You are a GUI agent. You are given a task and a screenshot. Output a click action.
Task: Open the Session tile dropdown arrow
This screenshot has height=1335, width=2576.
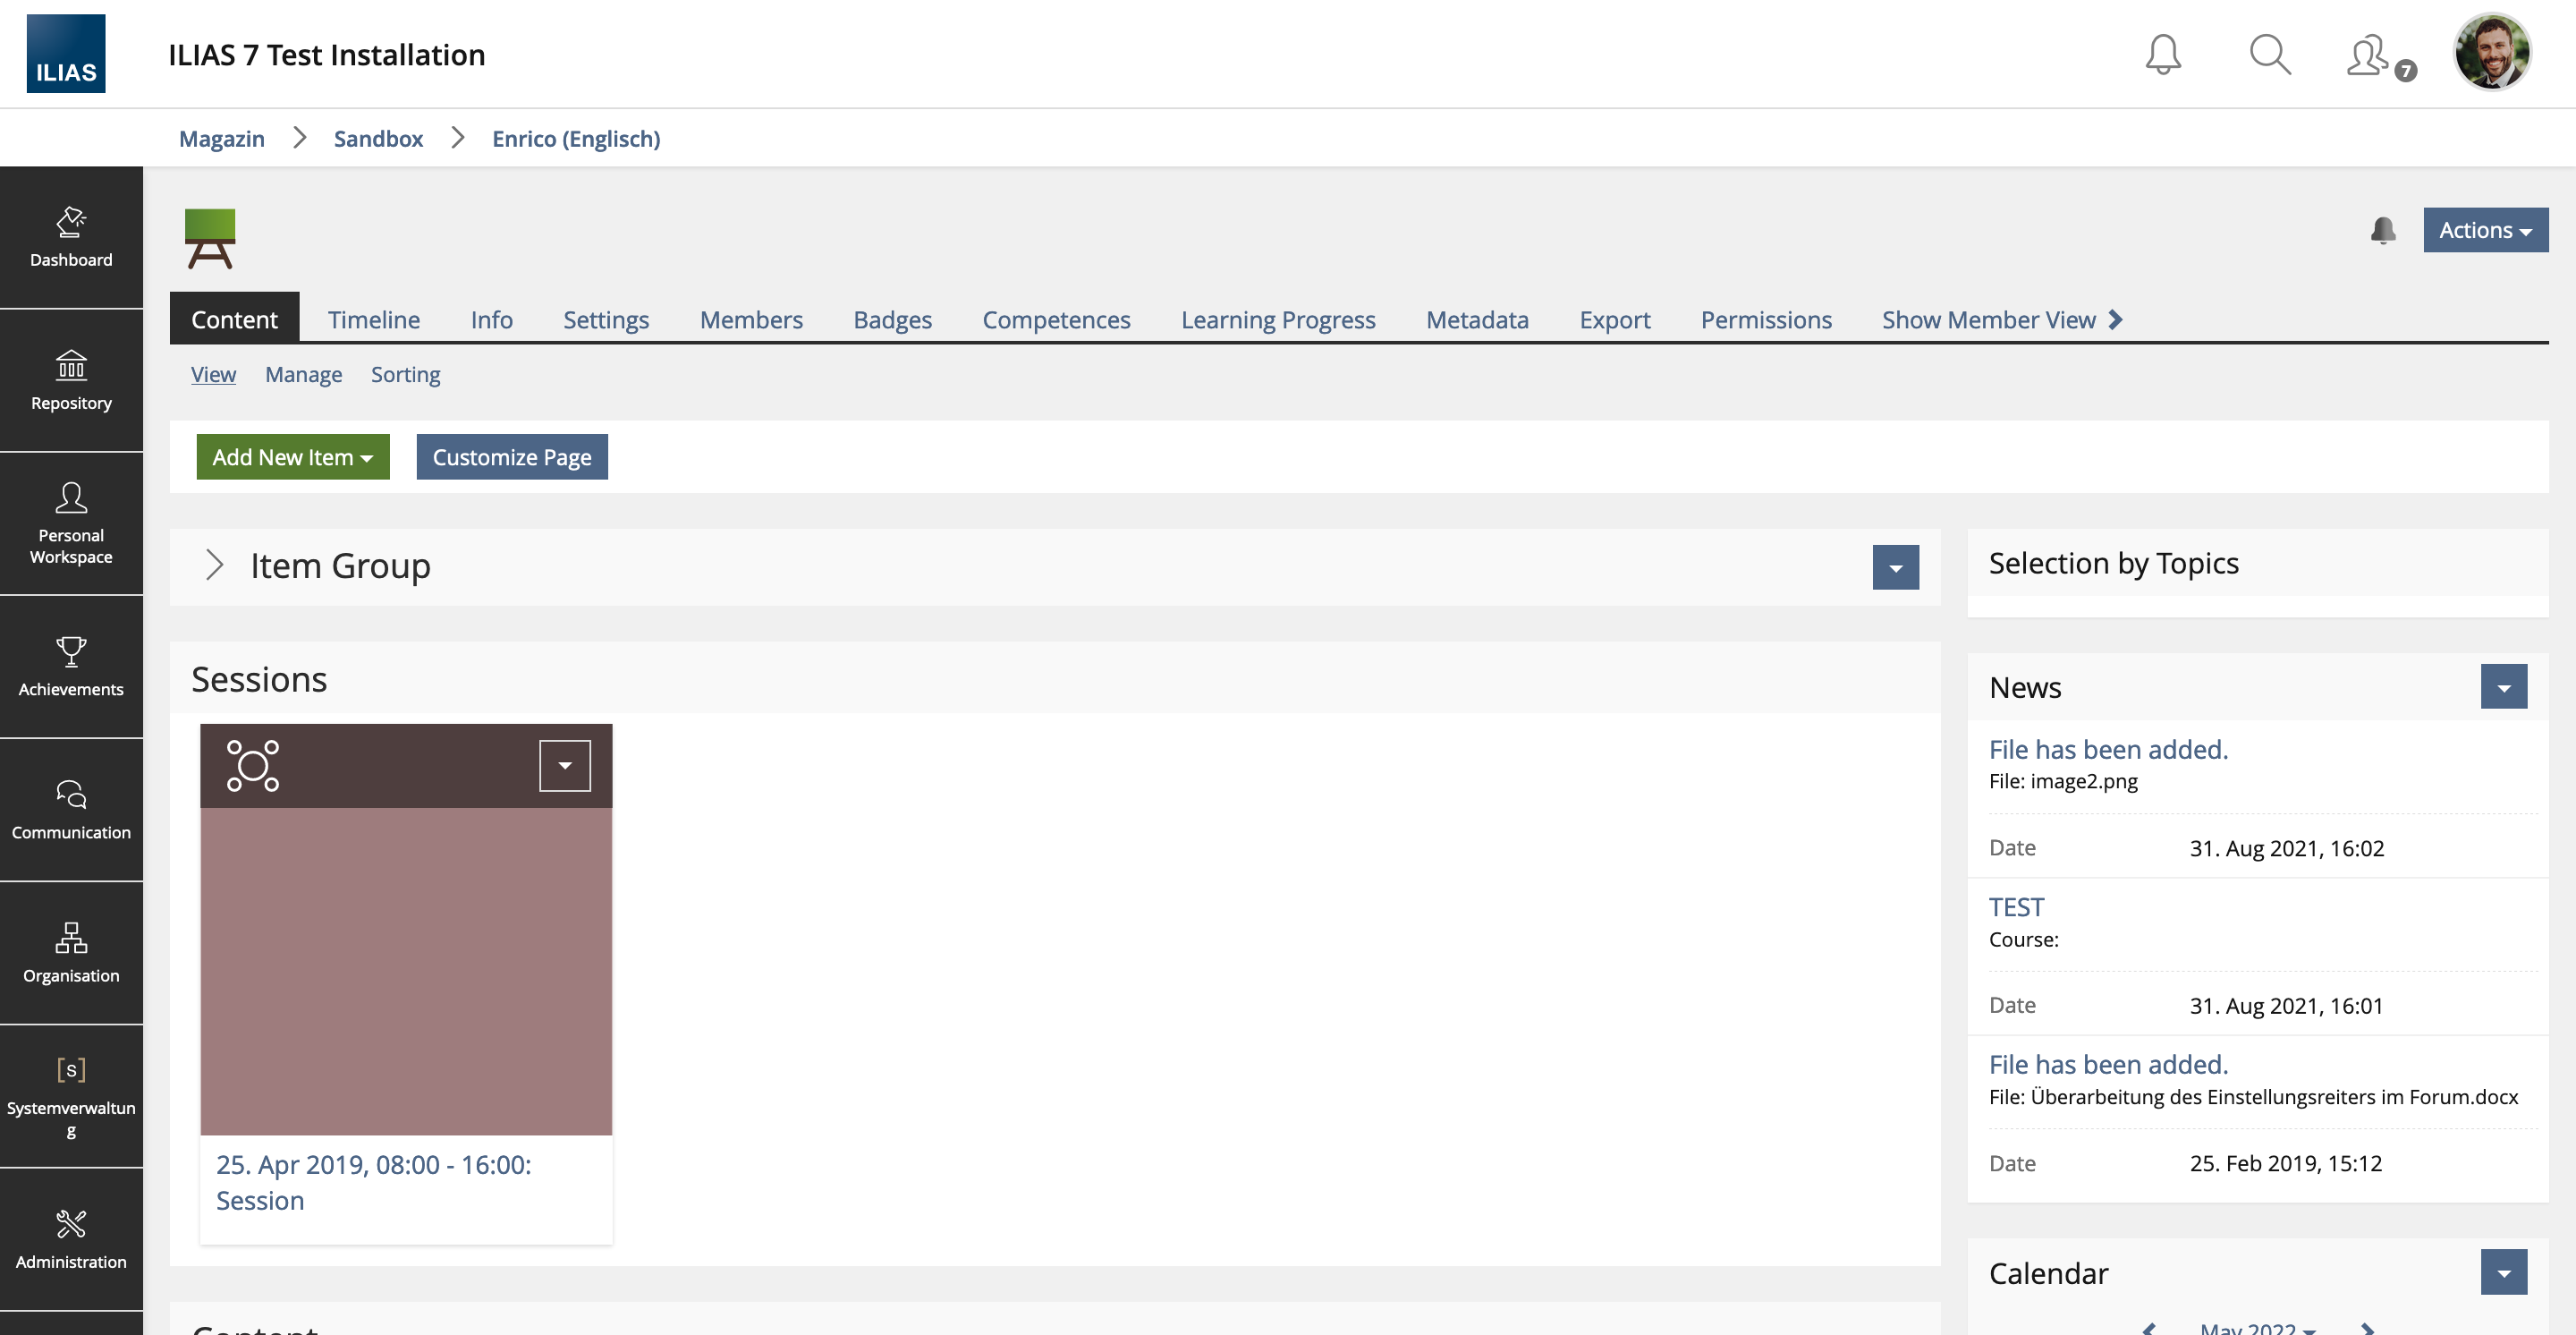point(564,766)
